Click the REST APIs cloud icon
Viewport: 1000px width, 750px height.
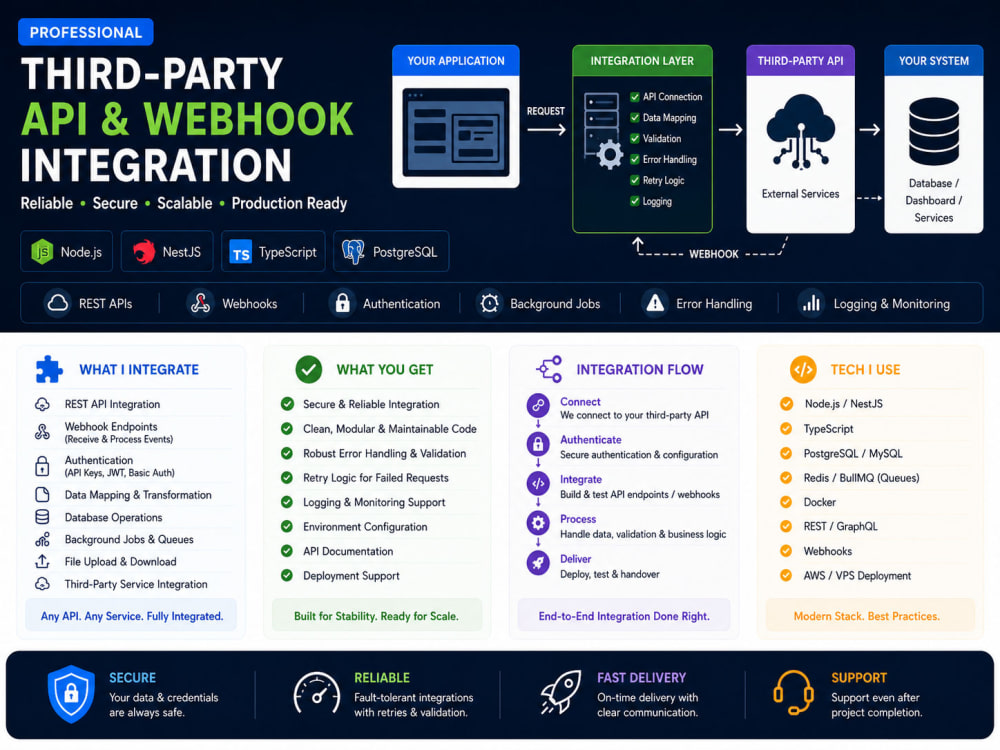coord(57,303)
